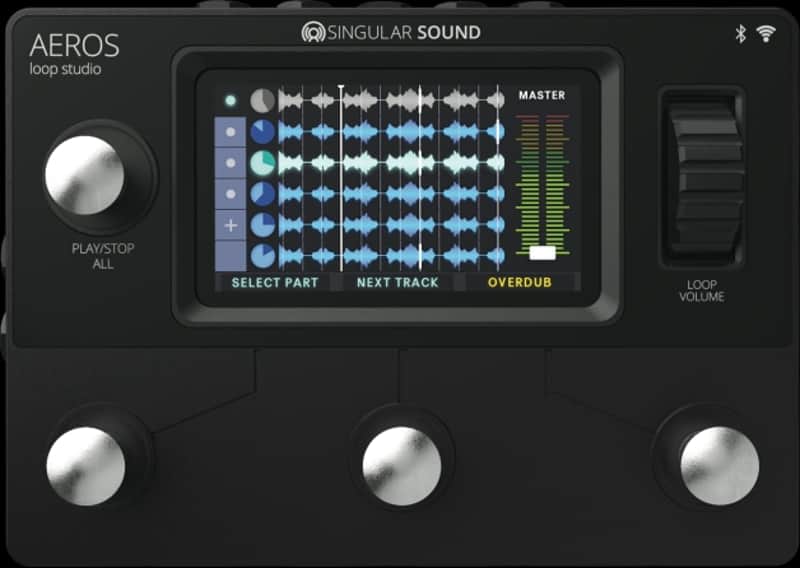800x568 pixels.
Task: Click the 'loop studio' subtitle text
Action: click(65, 69)
